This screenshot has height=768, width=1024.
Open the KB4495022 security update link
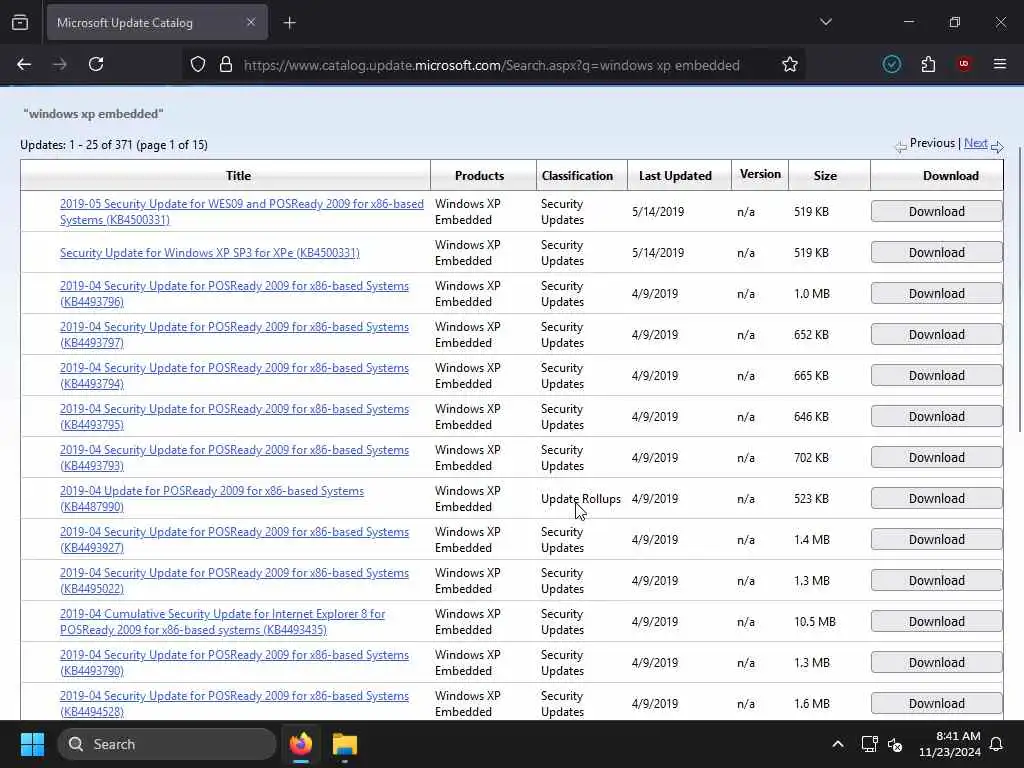(x=234, y=581)
